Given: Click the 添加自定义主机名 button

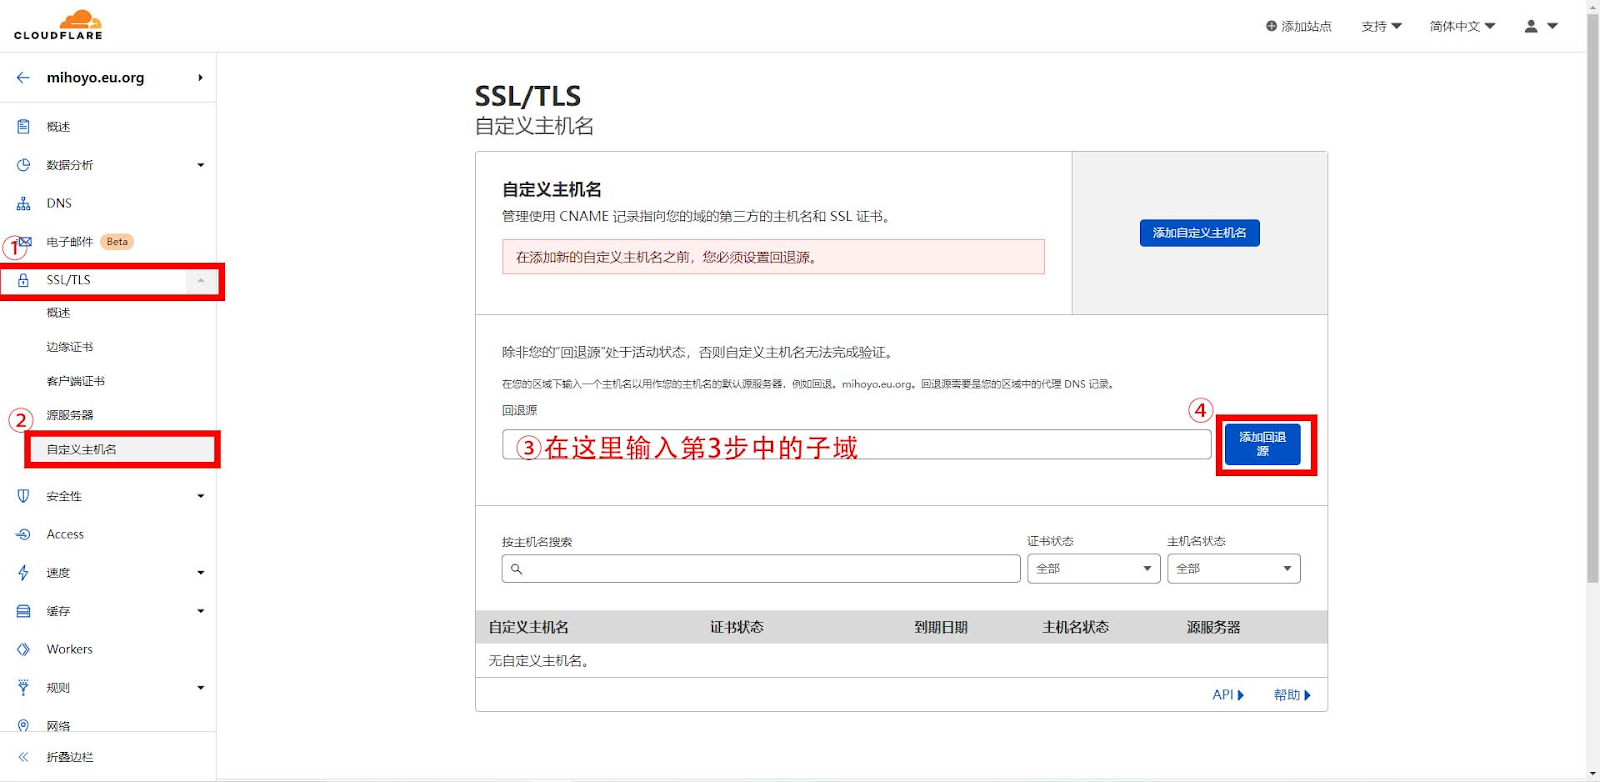Looking at the screenshot, I should 1199,233.
